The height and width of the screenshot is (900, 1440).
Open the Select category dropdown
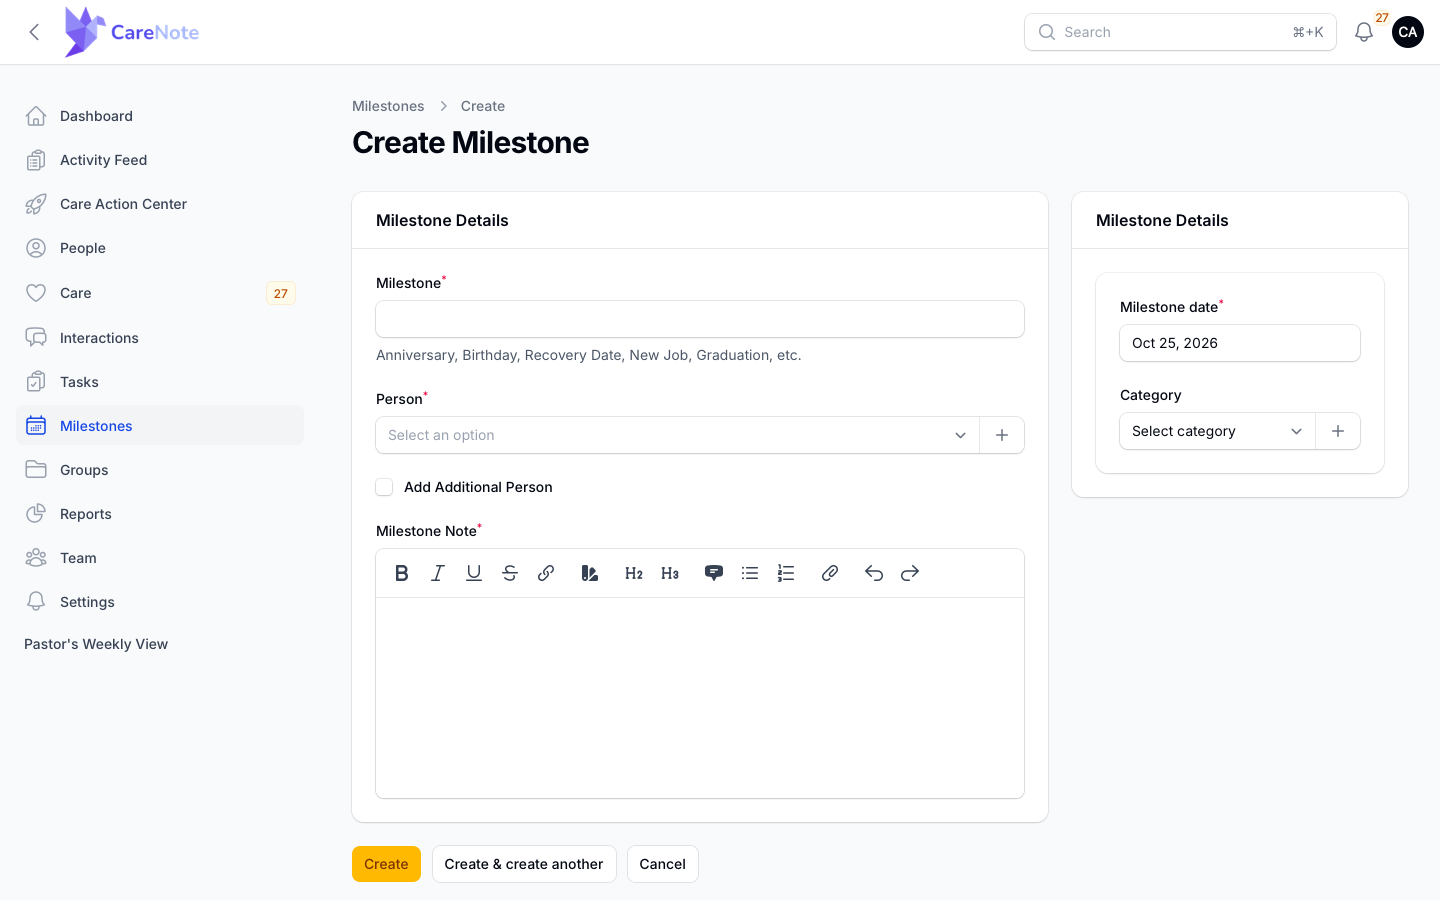pos(1217,431)
